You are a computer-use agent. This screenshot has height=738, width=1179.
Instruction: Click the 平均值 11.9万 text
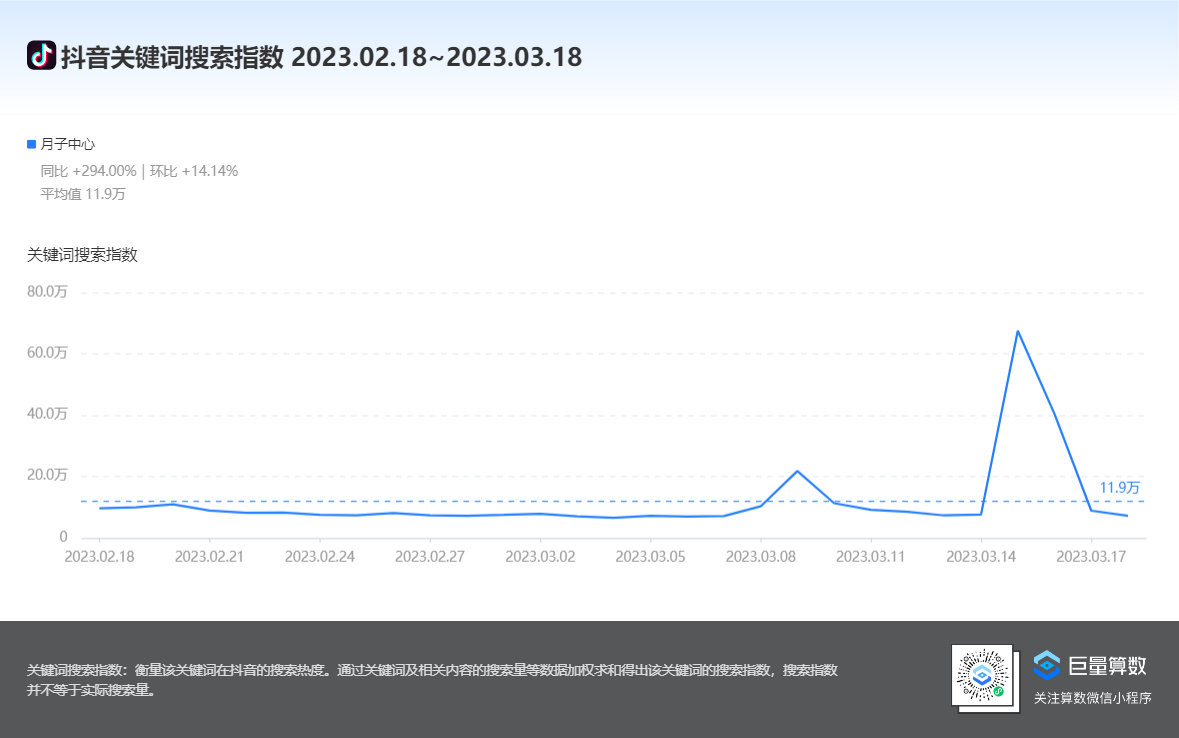point(83,194)
